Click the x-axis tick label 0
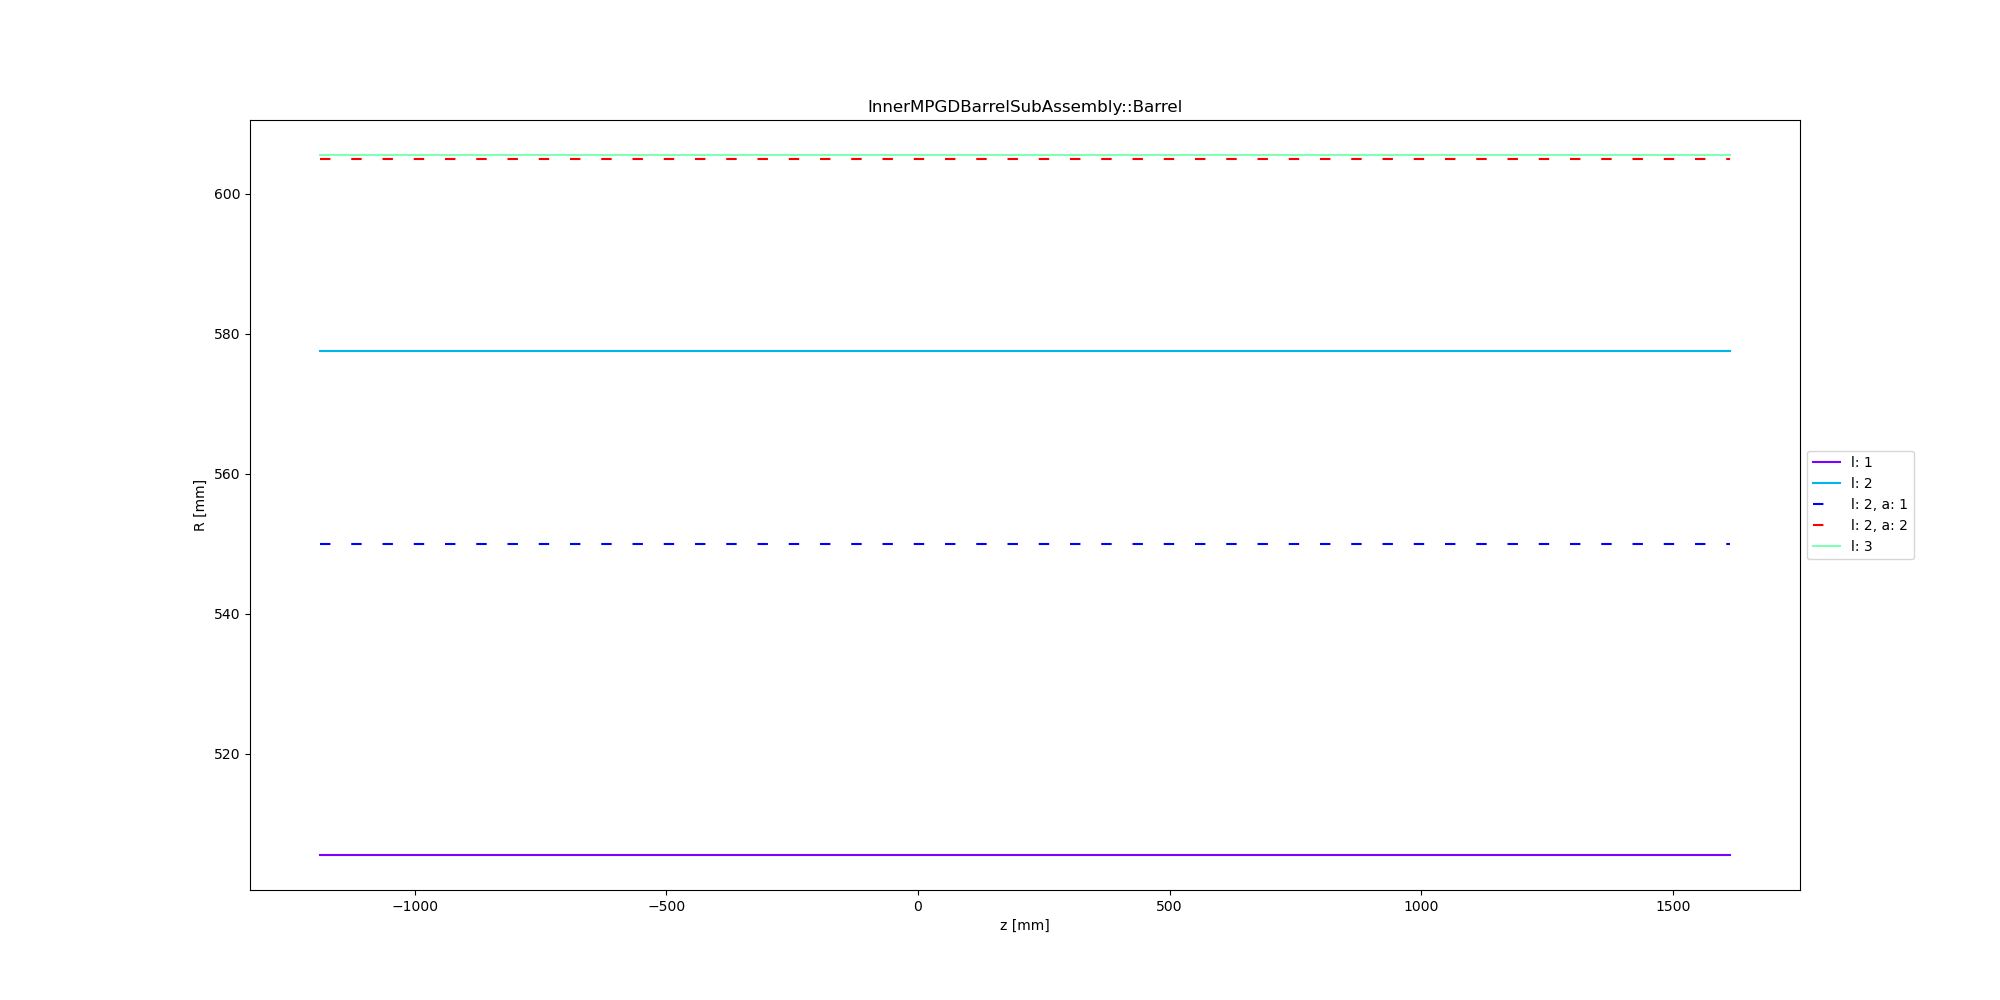This screenshot has height=1000, width=2000. [917, 907]
